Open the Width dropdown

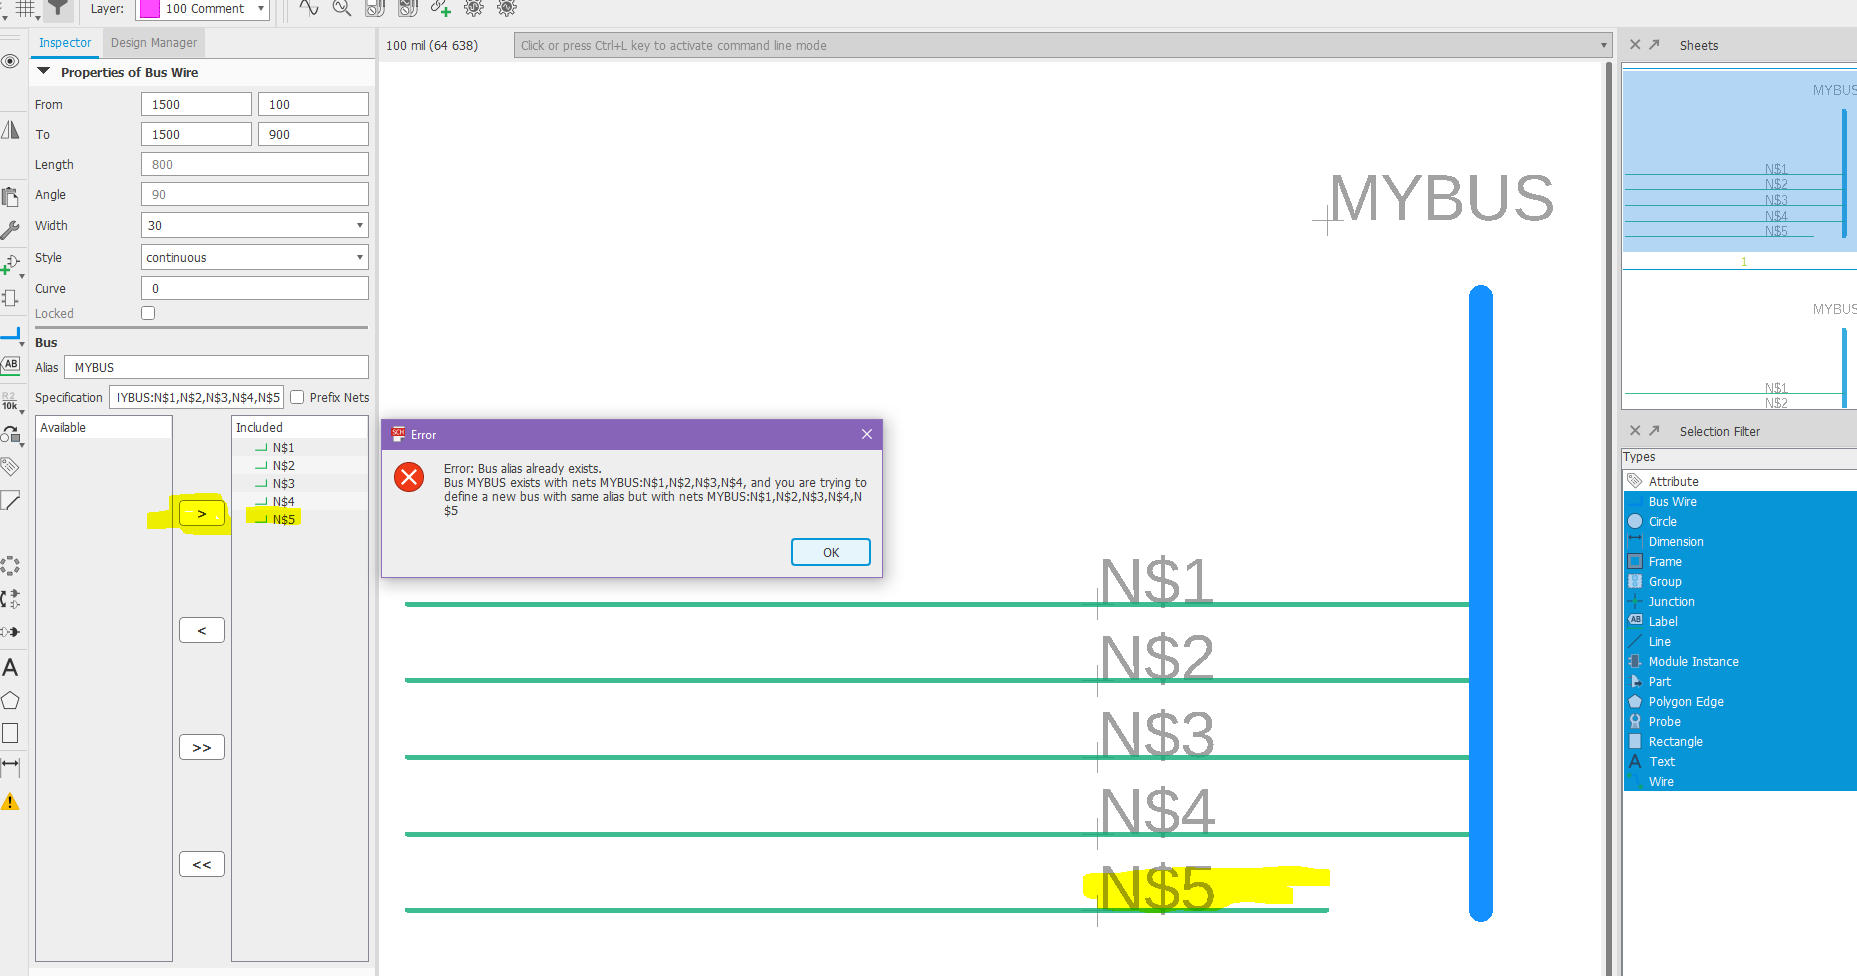pyautogui.click(x=255, y=225)
